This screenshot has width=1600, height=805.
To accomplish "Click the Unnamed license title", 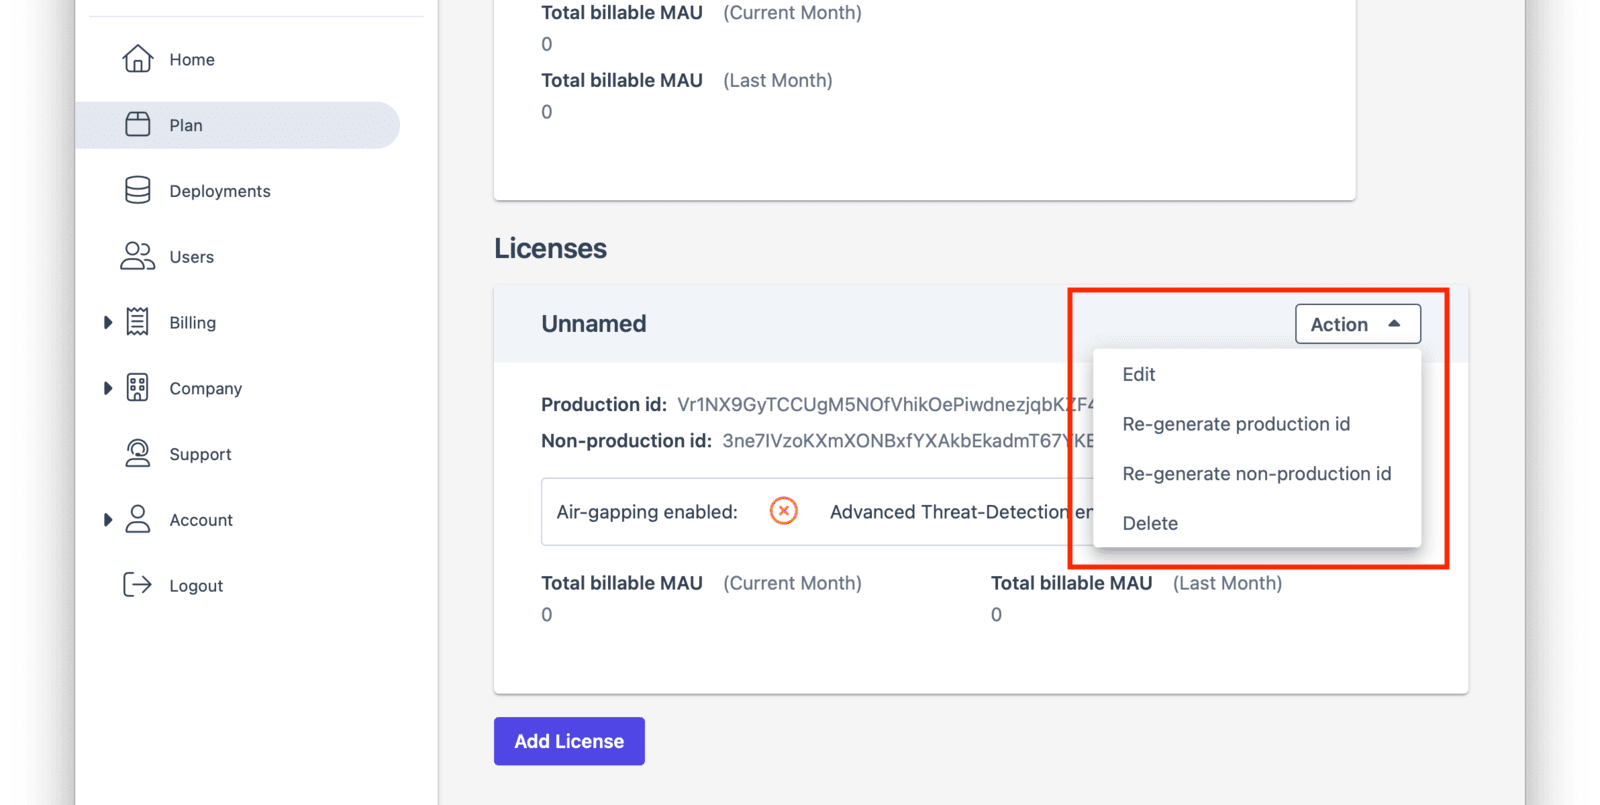I will pyautogui.click(x=594, y=324).
